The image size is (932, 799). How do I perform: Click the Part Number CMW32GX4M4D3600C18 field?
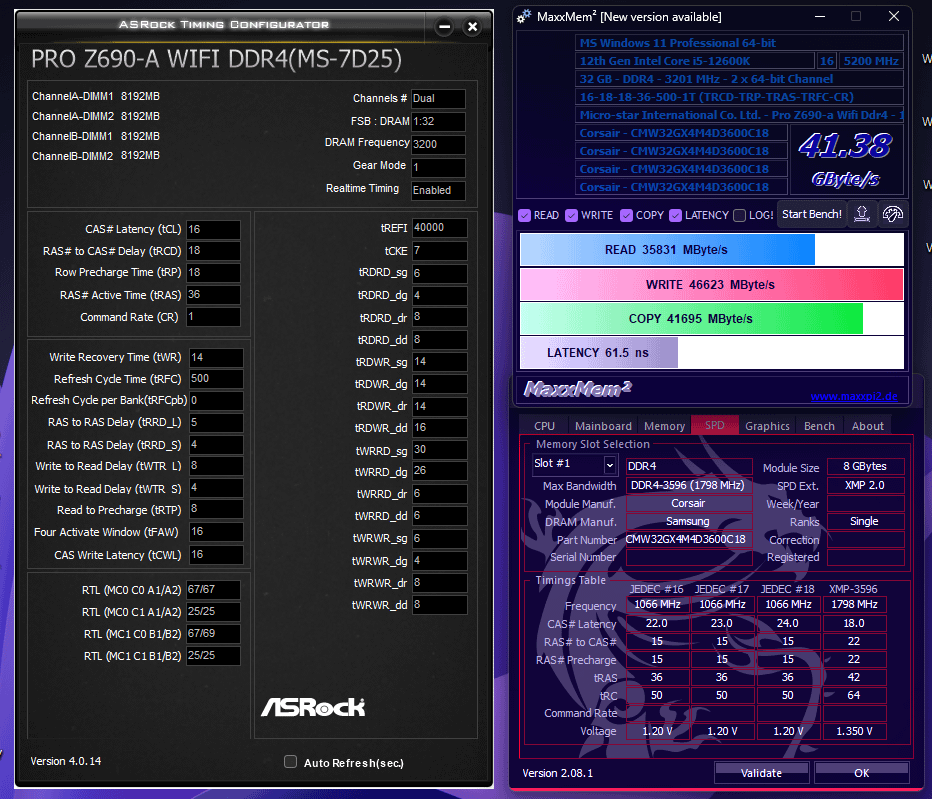point(688,539)
